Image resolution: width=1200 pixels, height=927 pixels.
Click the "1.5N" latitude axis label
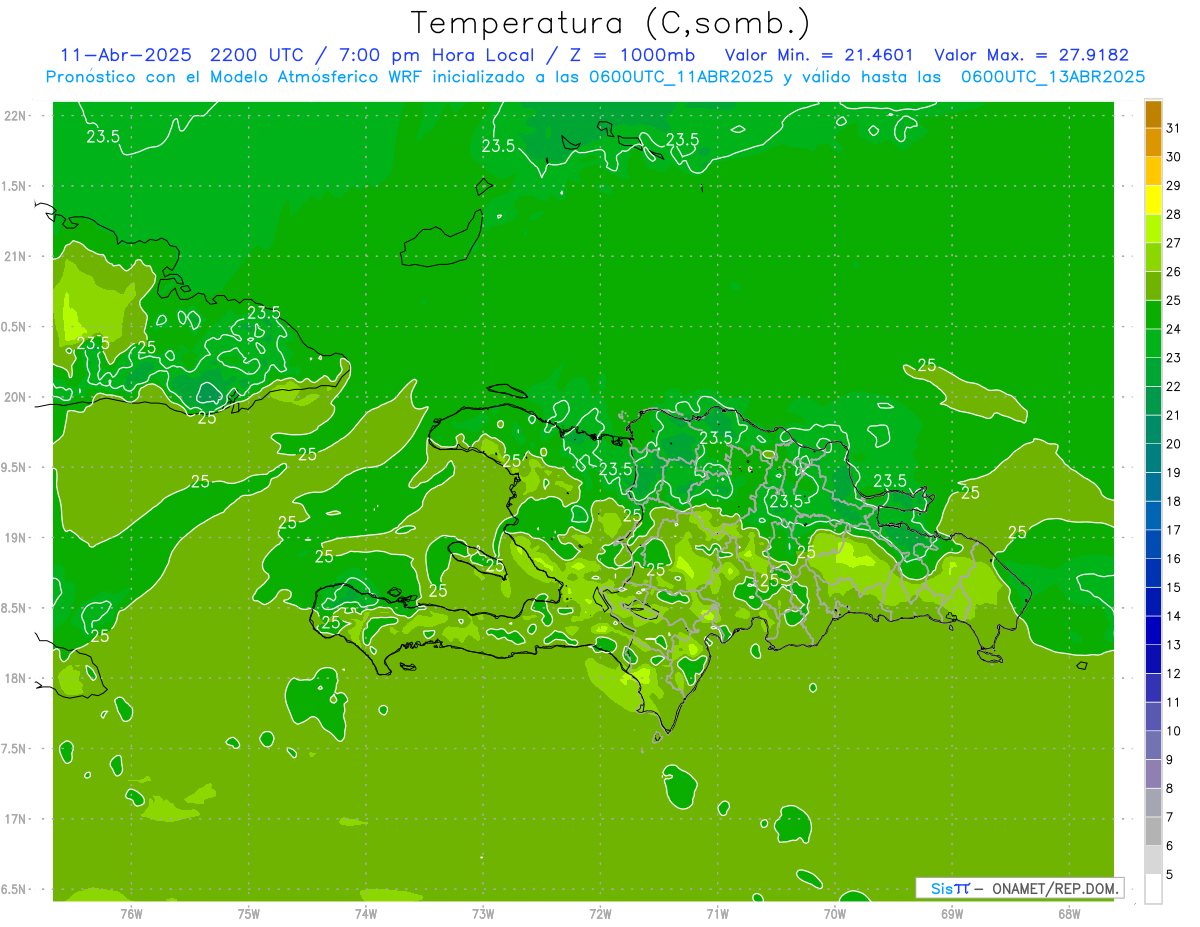15,186
